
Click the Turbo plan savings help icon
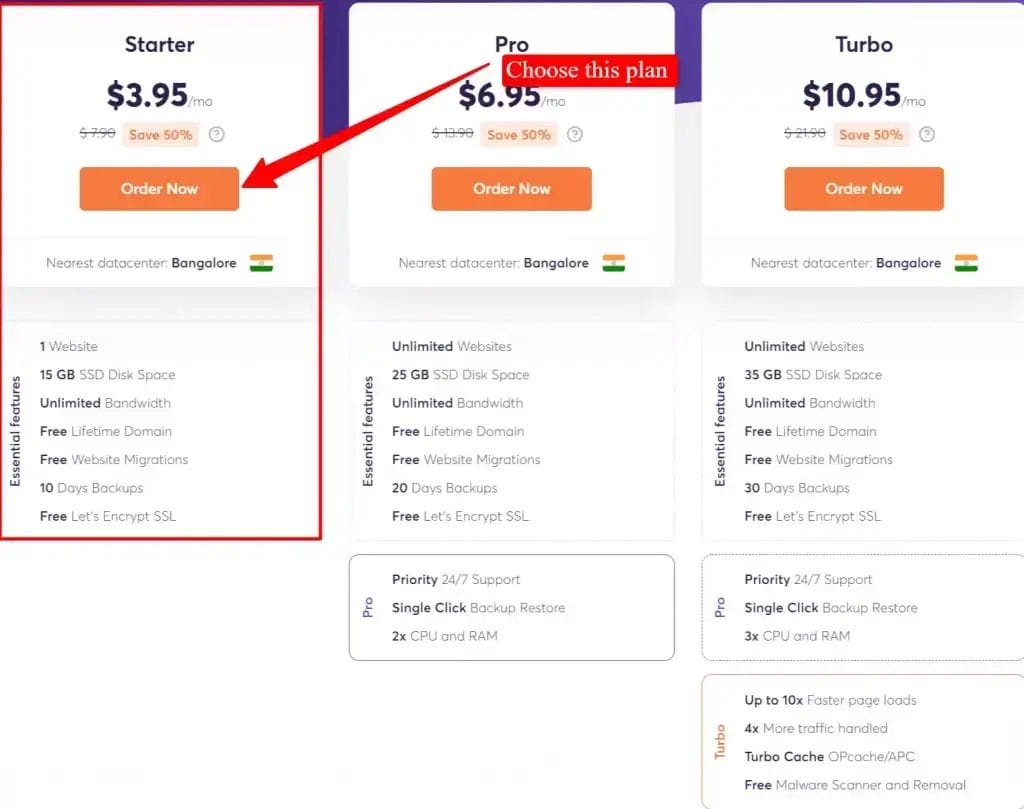[927, 134]
